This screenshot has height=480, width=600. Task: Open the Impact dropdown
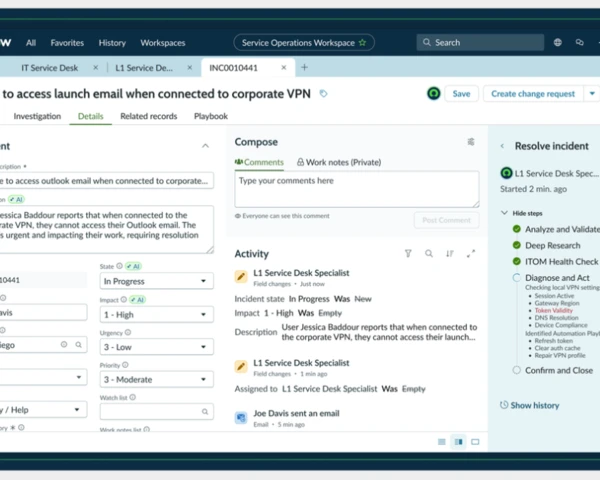(157, 315)
